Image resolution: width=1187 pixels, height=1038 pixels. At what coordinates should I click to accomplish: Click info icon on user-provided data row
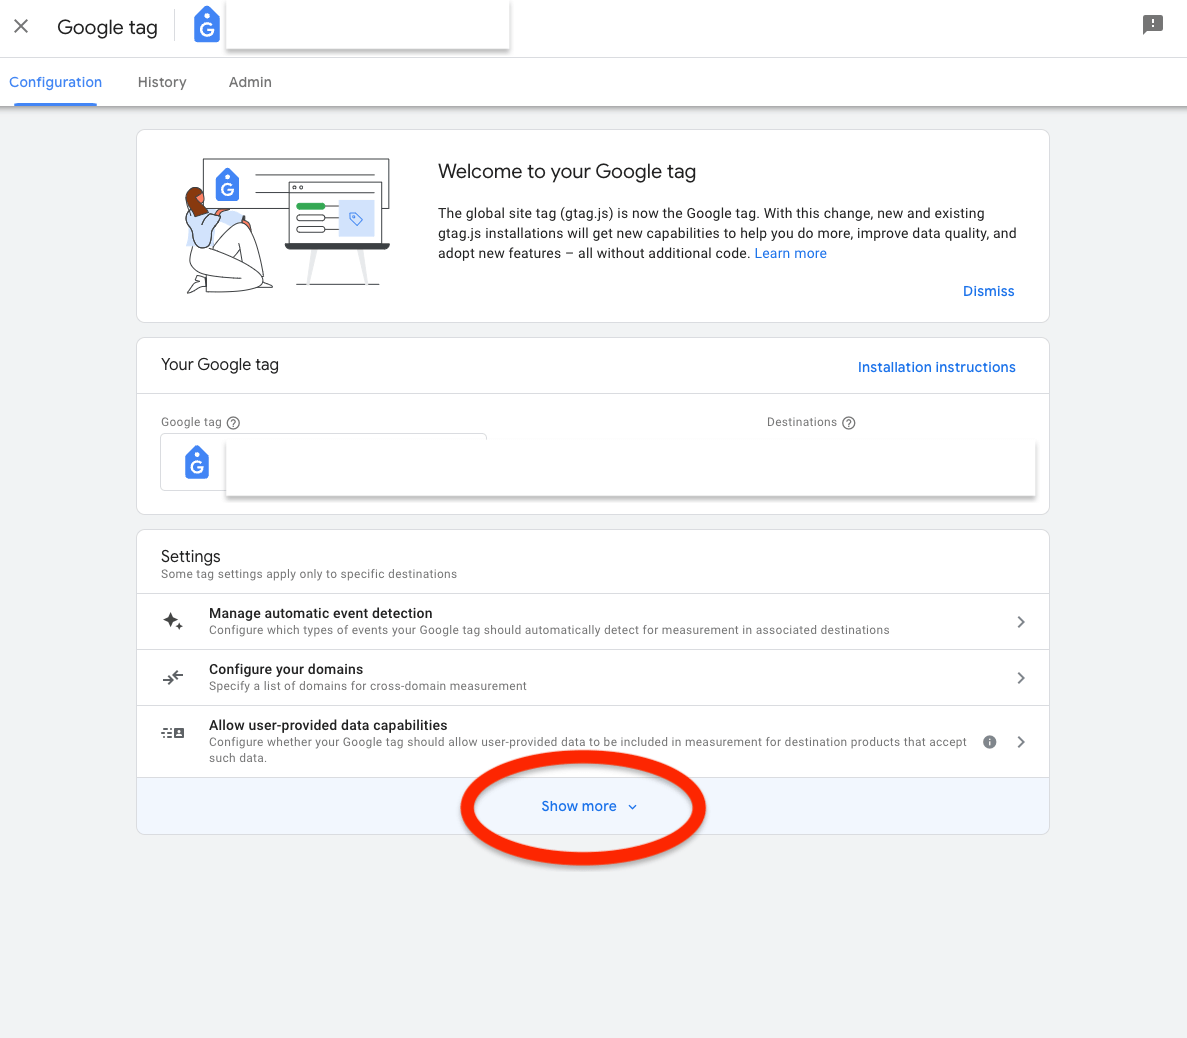point(989,742)
